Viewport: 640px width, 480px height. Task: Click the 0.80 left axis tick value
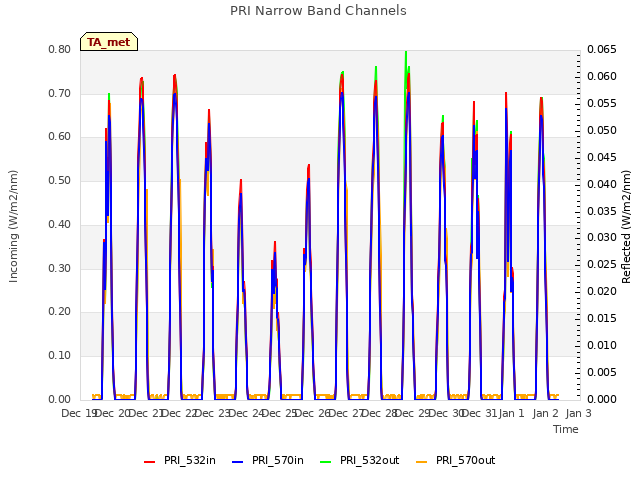[60, 49]
